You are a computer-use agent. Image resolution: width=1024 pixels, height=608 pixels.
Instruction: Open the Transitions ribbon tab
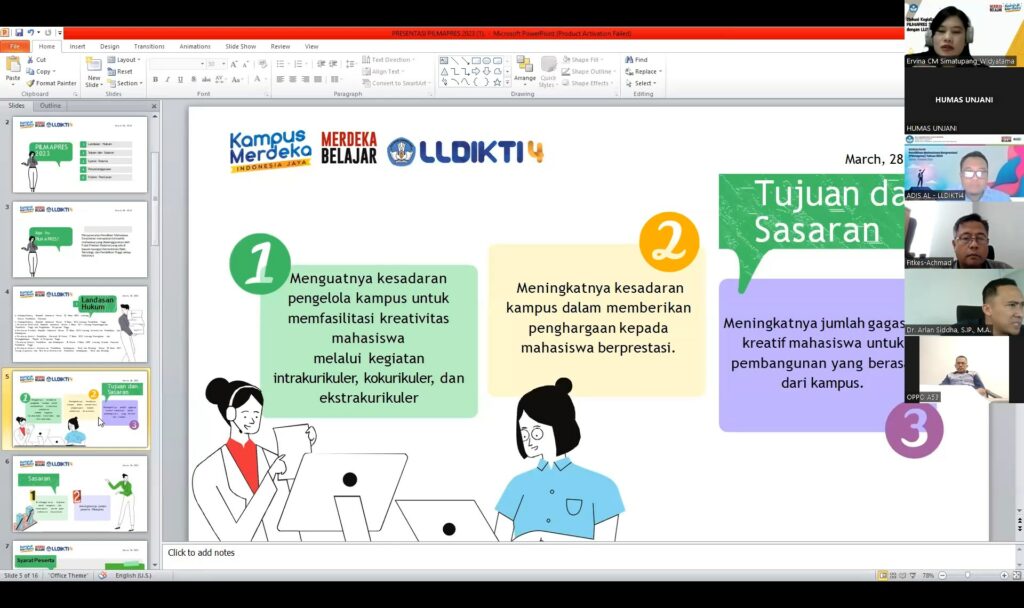click(149, 46)
